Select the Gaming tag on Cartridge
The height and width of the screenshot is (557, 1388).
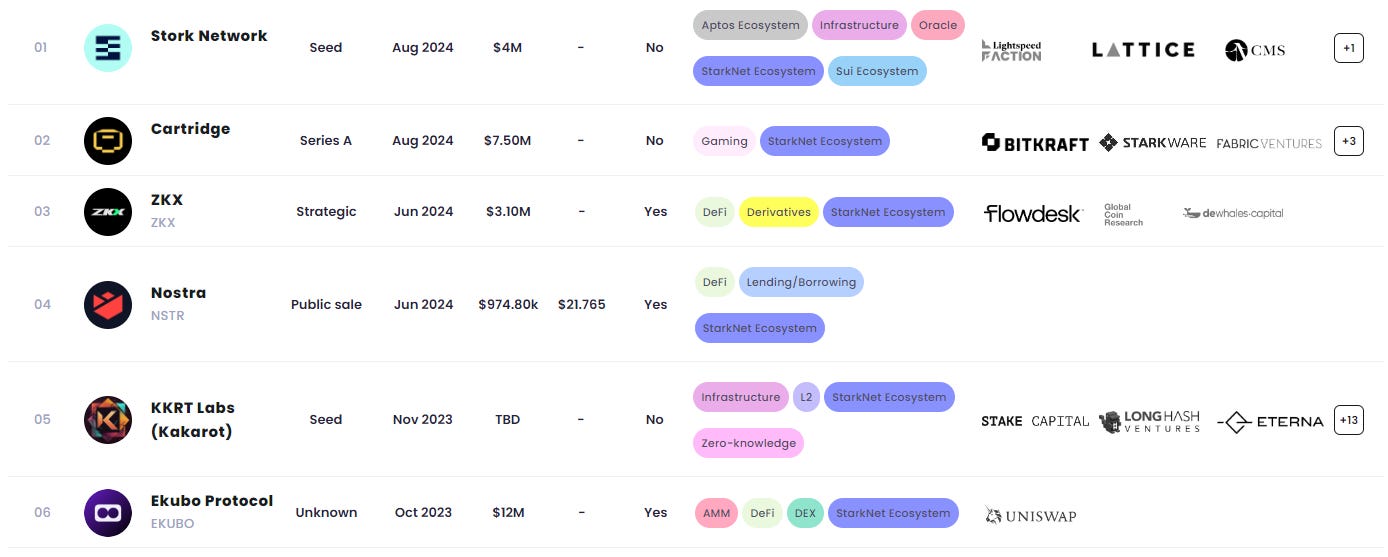(x=724, y=141)
